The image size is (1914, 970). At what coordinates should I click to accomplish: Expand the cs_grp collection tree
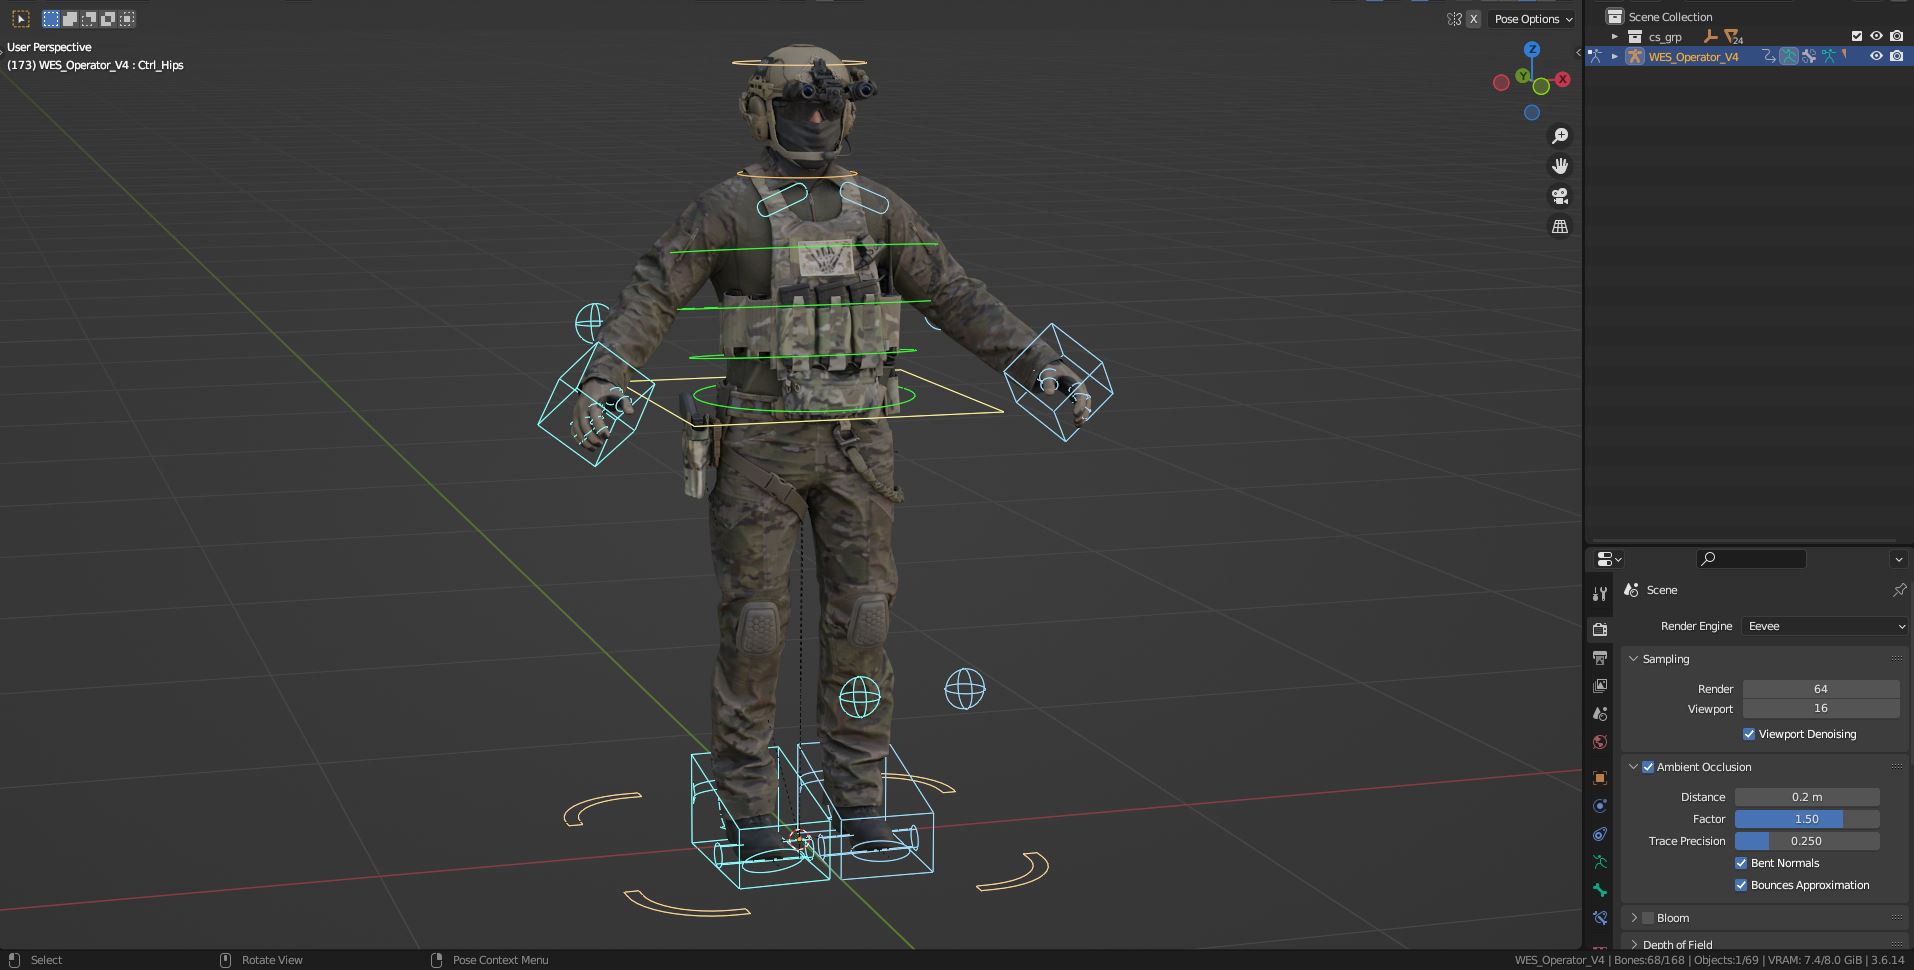[1614, 37]
